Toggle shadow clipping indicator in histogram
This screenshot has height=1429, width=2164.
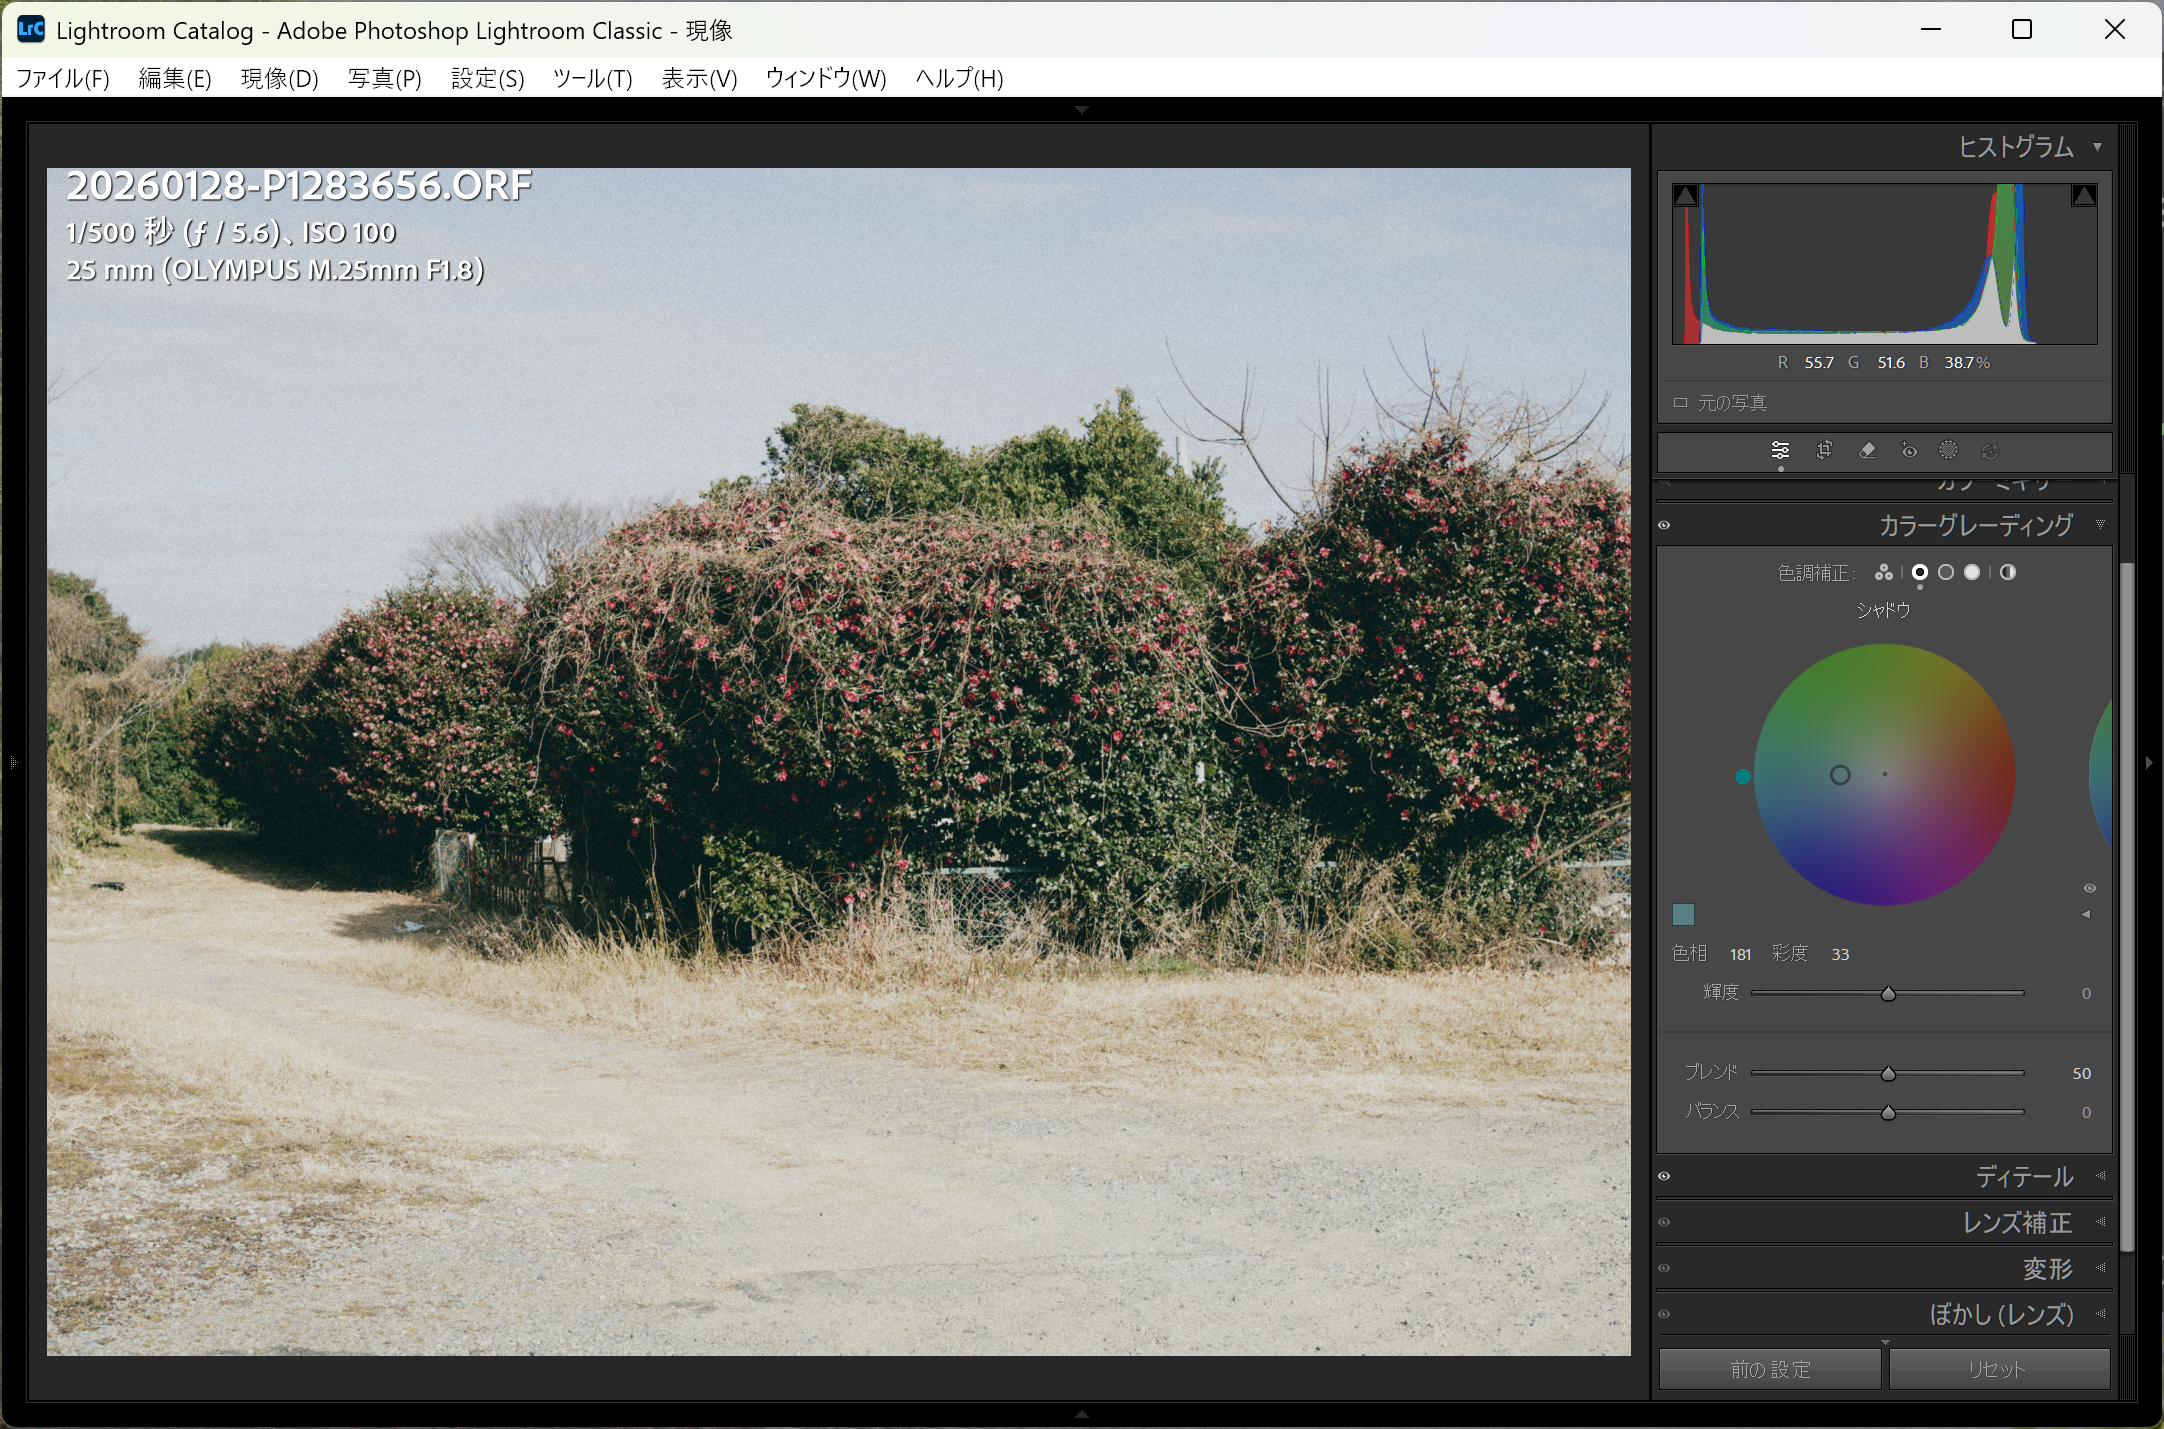click(1686, 195)
